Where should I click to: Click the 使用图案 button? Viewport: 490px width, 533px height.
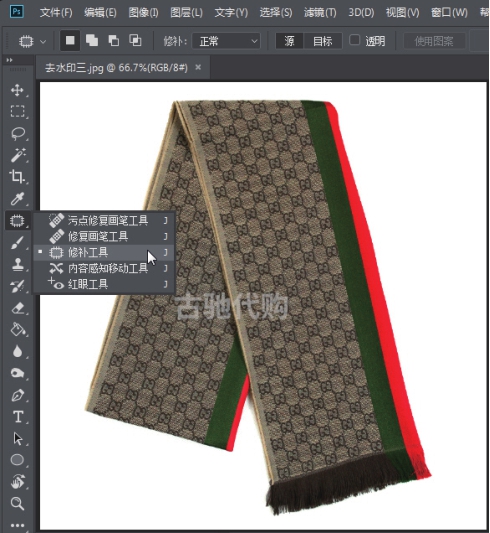pos(434,41)
